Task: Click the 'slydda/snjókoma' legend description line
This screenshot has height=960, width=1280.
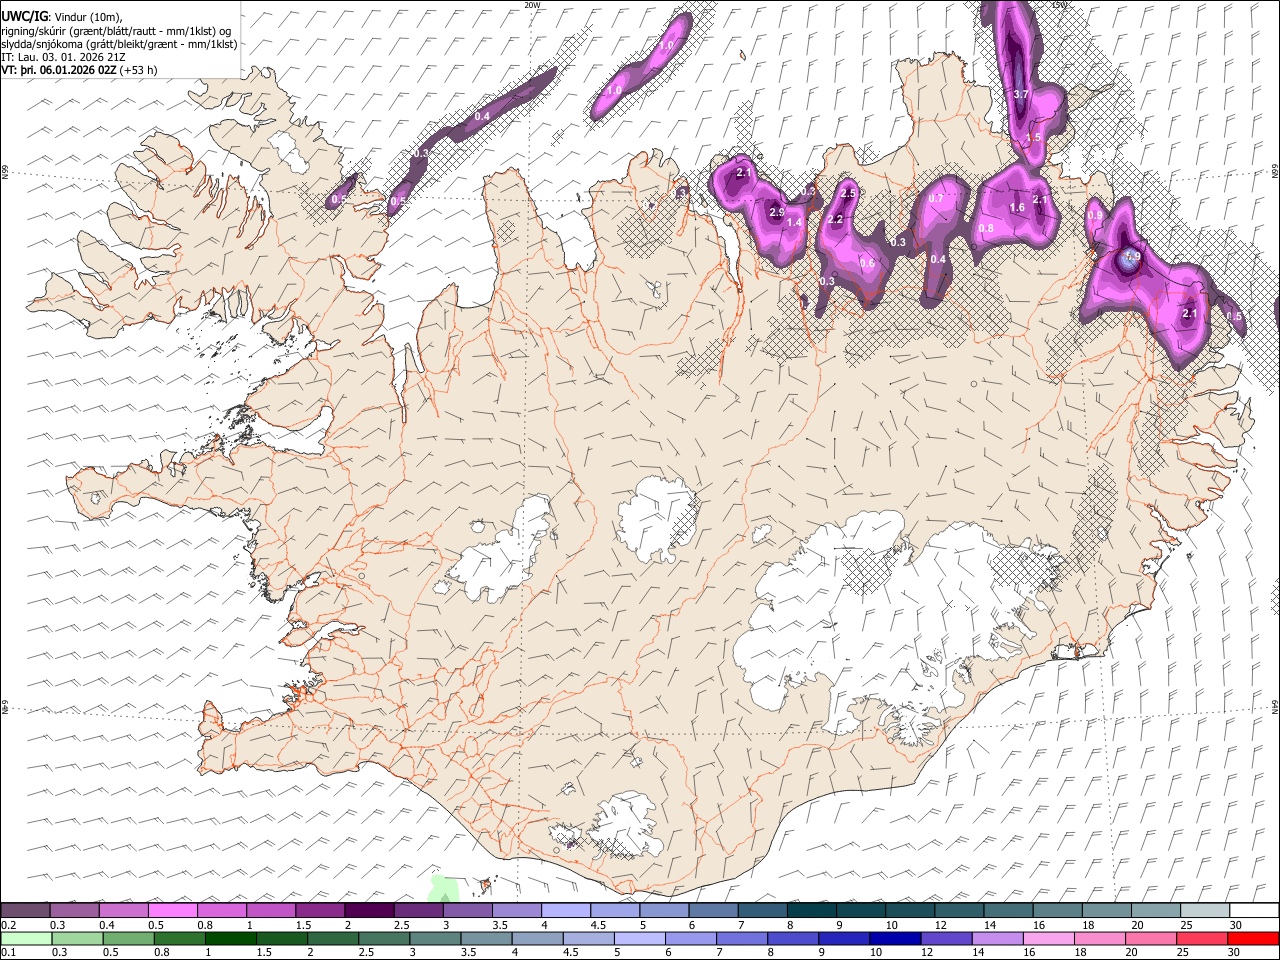Action: pos(120,44)
